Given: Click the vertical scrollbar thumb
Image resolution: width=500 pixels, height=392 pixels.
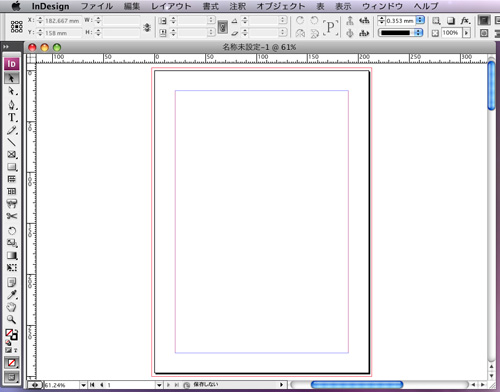Looking at the screenshot, I should tap(492, 85).
